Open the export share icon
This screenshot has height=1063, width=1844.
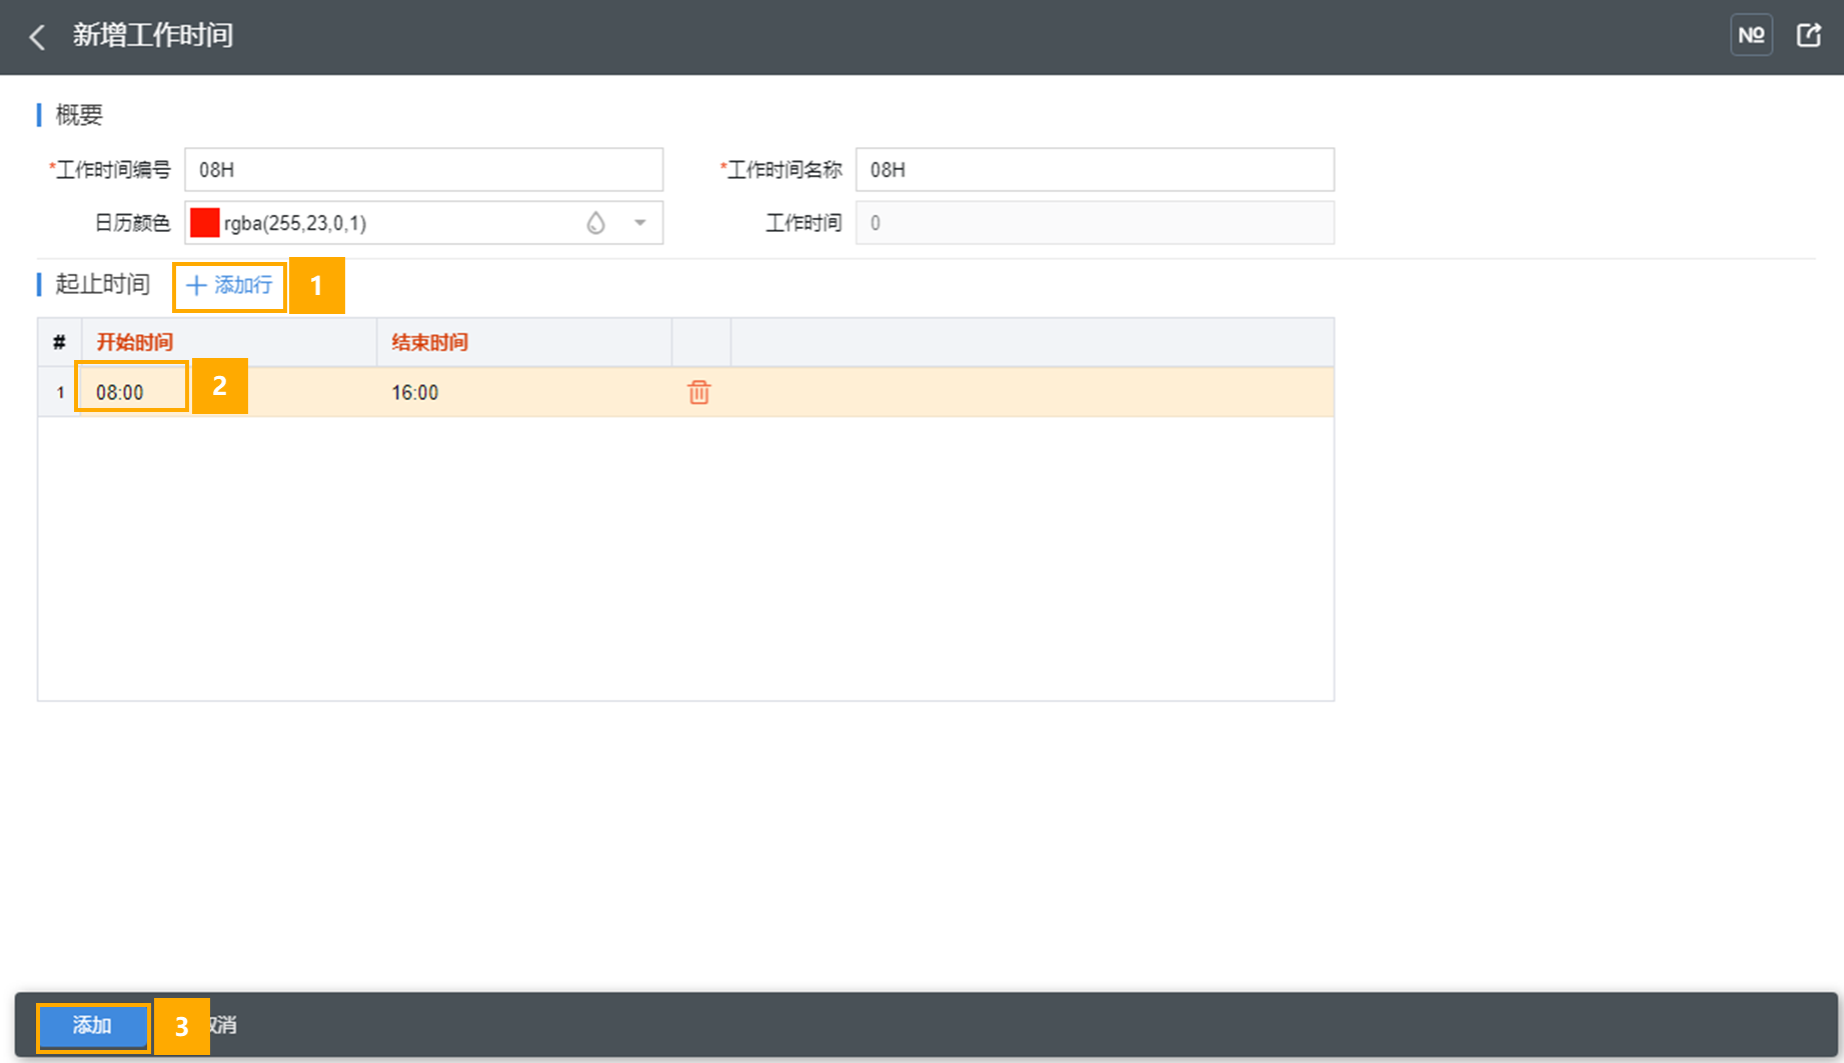click(x=1808, y=36)
